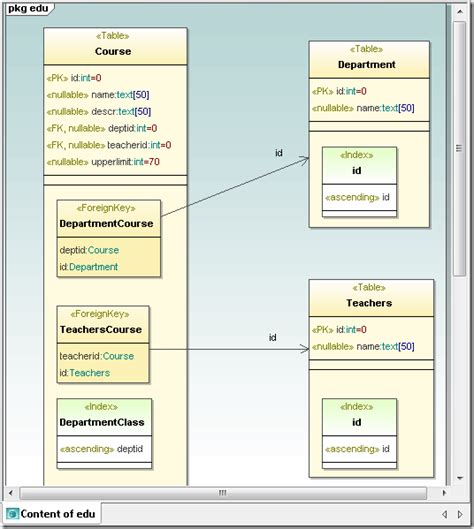Image resolution: width=474 pixels, height=529 pixels.
Task: Select 'id:Teachers' in TeachersCourse
Action: tap(85, 373)
